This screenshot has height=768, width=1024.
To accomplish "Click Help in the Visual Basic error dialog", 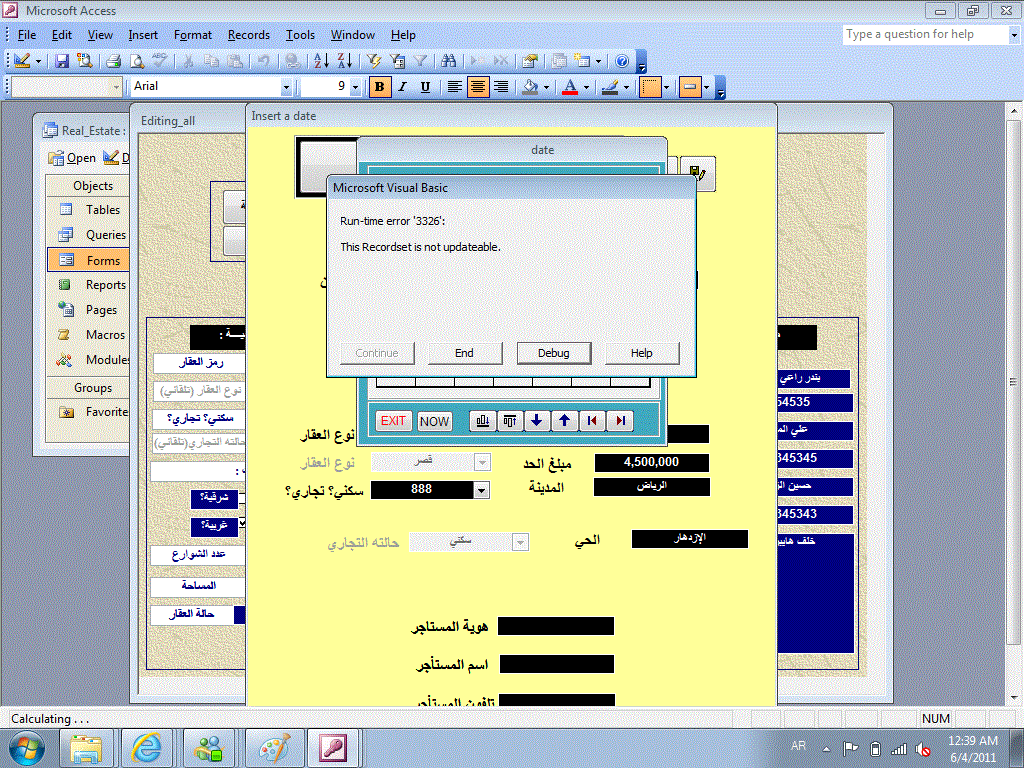I will pyautogui.click(x=642, y=353).
